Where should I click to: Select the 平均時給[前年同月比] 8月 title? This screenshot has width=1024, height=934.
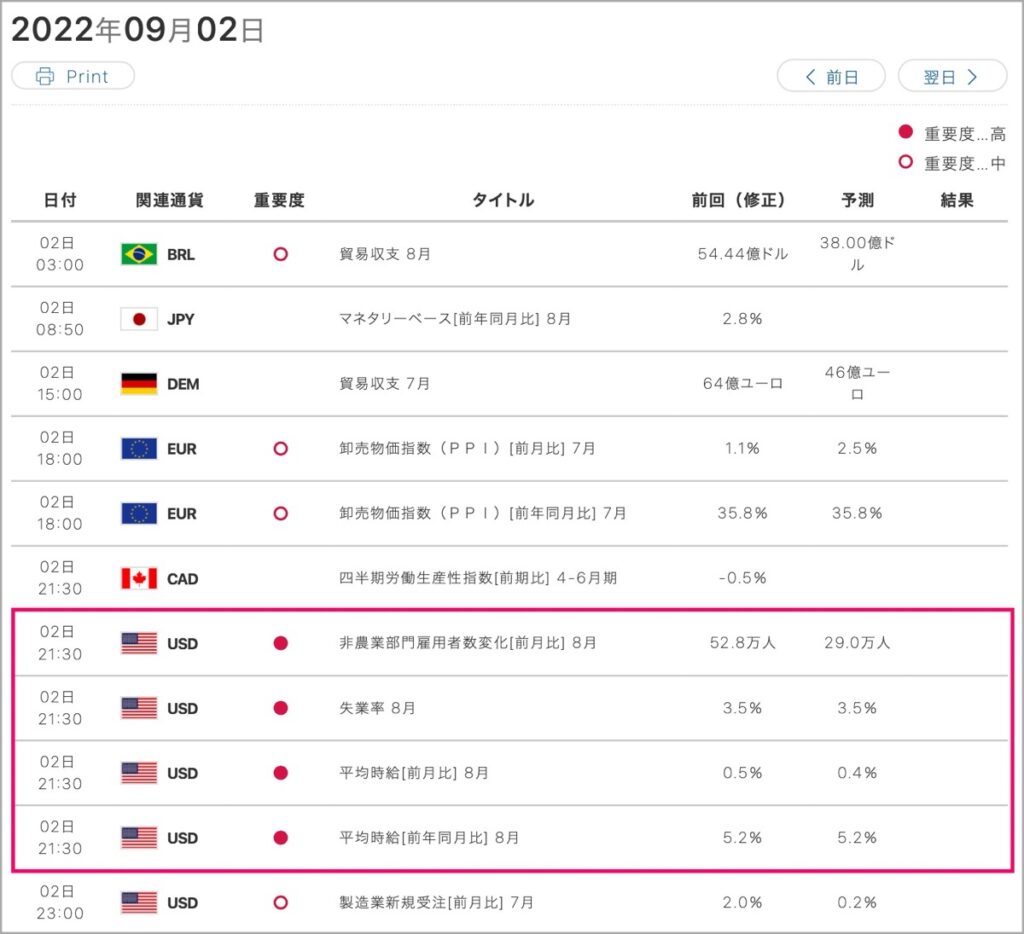(429, 837)
